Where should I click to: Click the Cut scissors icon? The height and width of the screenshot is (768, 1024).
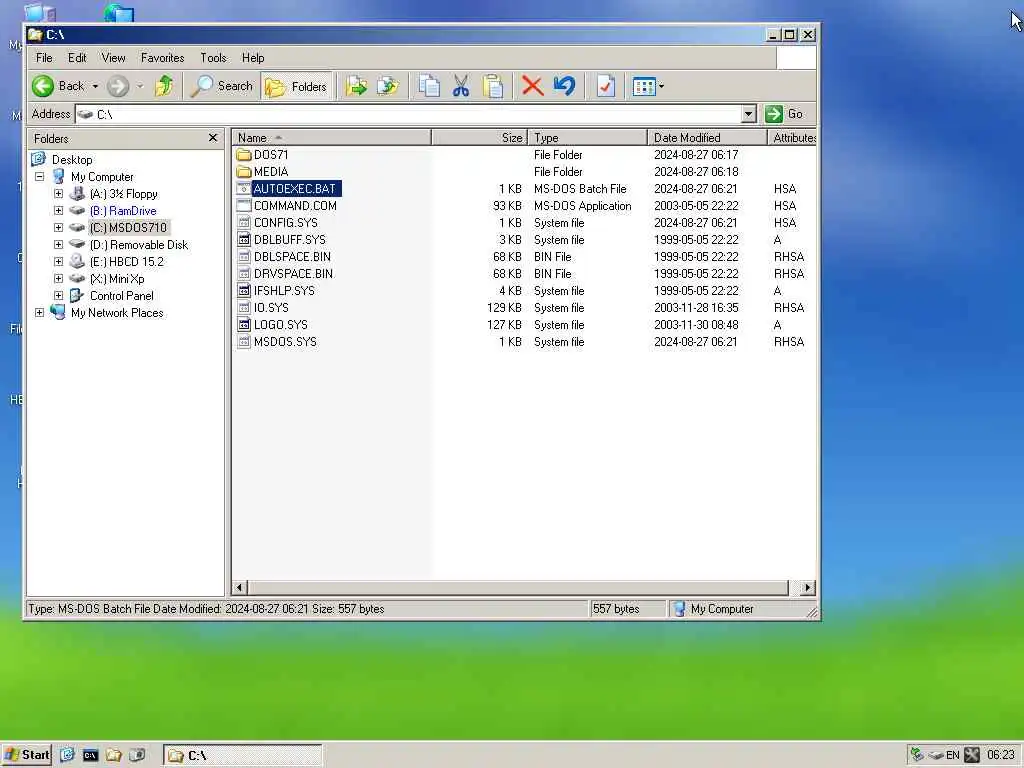(461, 86)
